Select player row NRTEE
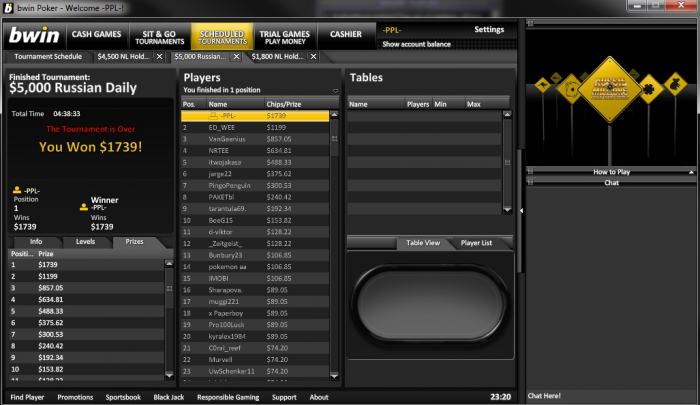The height and width of the screenshot is (405, 700). click(x=255, y=150)
